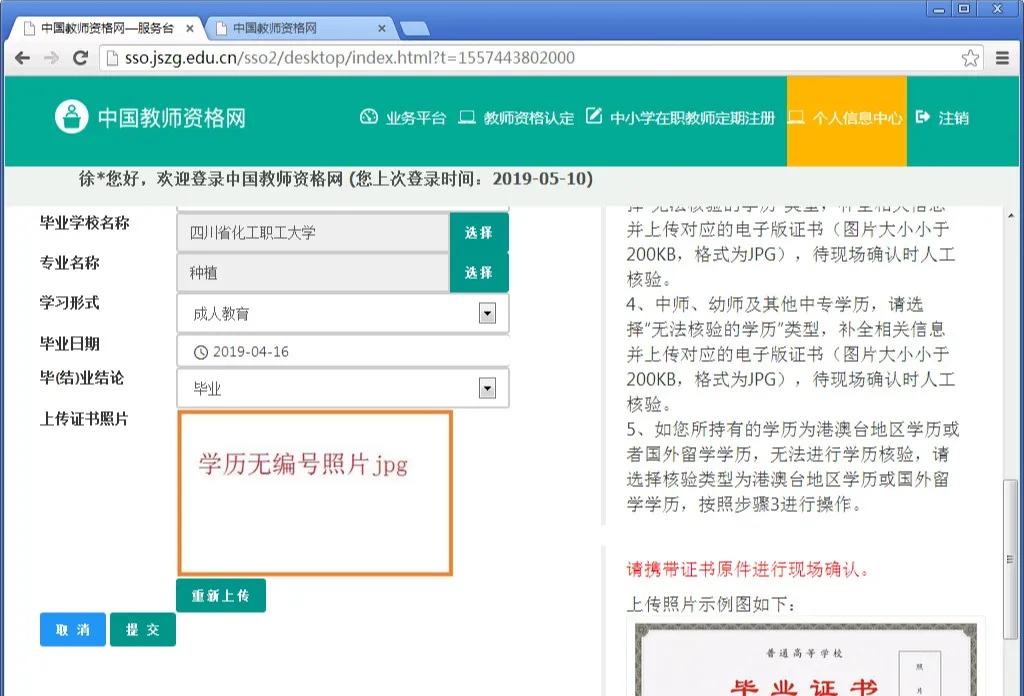Select the 中小学在职教师定期注册 edit icon
The image size is (1024, 696).
[592, 117]
